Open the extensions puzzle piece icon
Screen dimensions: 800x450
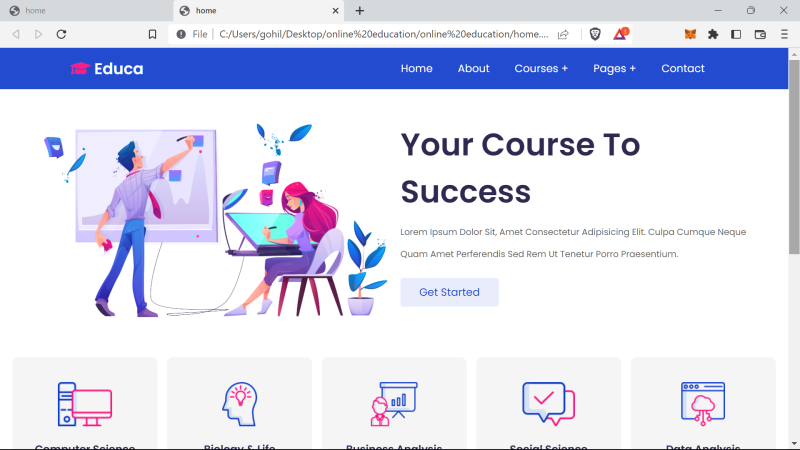(713, 34)
